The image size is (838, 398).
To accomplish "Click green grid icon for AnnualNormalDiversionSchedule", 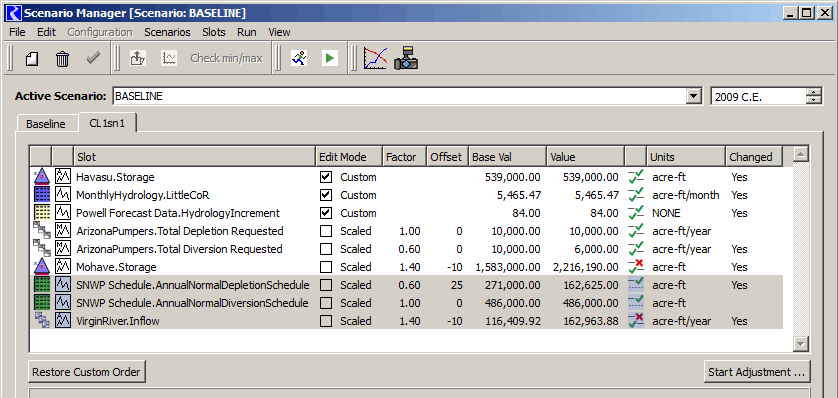I will [41, 303].
